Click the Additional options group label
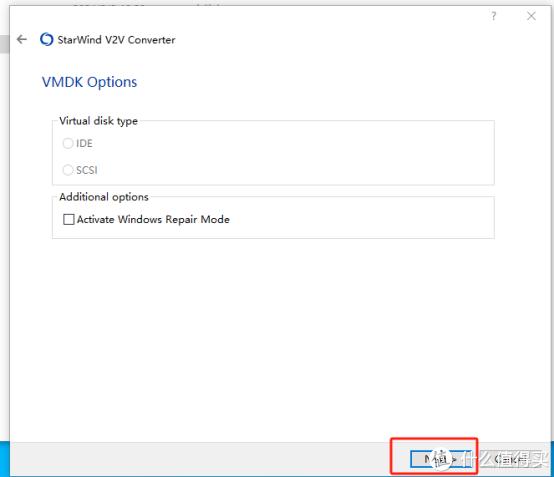 (104, 197)
